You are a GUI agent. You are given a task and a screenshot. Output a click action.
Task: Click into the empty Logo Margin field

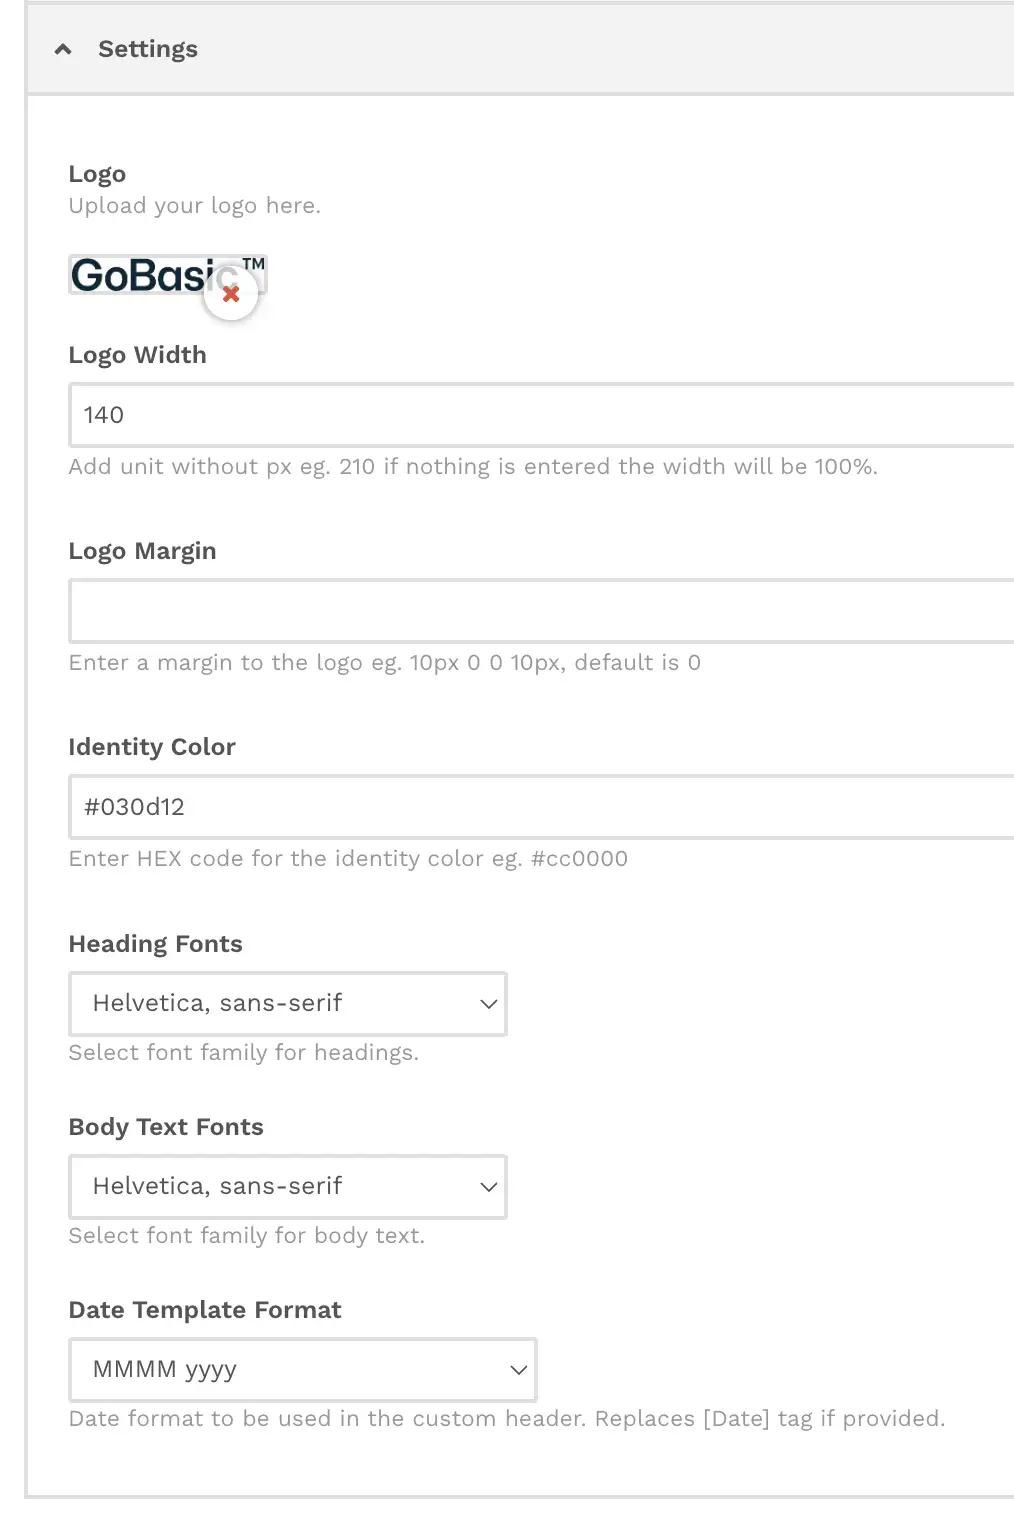[541, 611]
